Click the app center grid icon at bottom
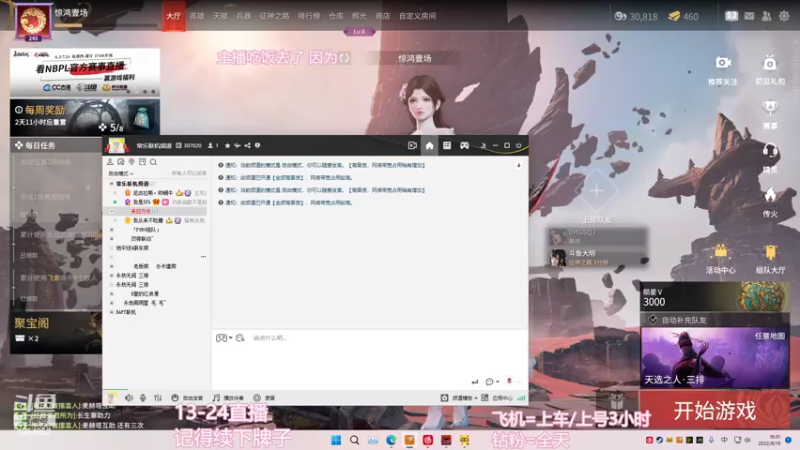800x450 pixels. [485, 397]
